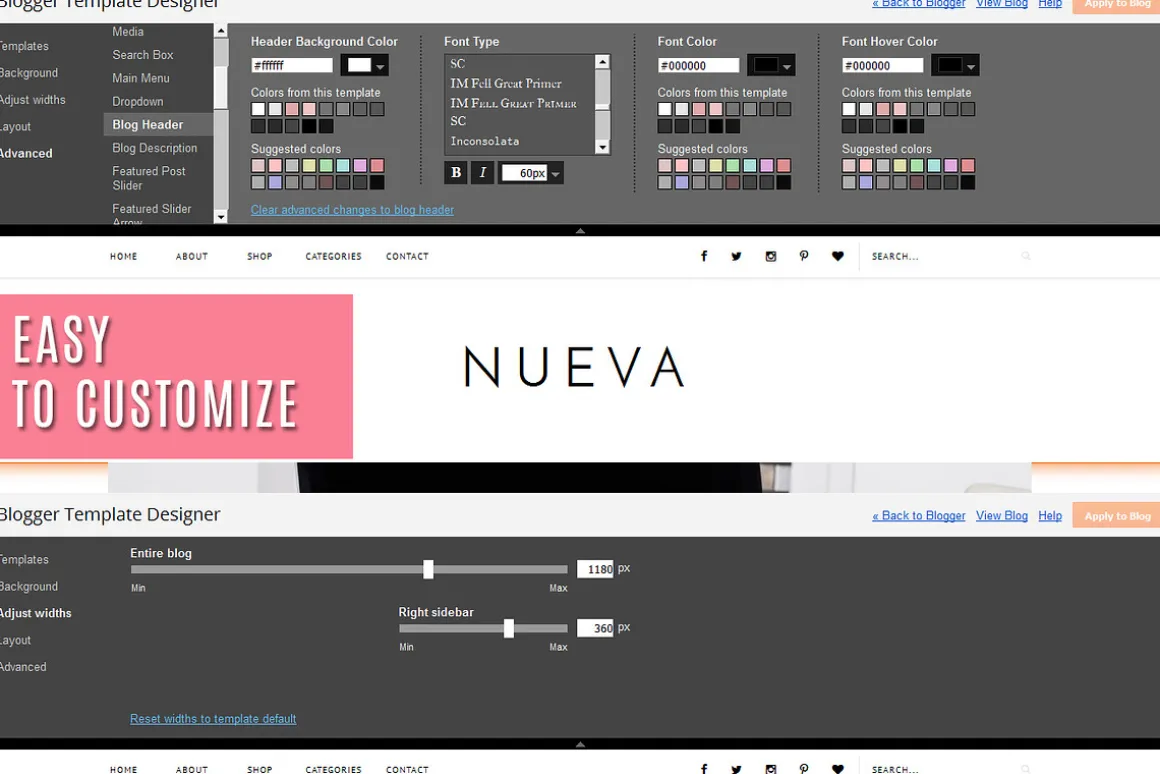Open Background tab in upper designer

[x=28, y=73]
